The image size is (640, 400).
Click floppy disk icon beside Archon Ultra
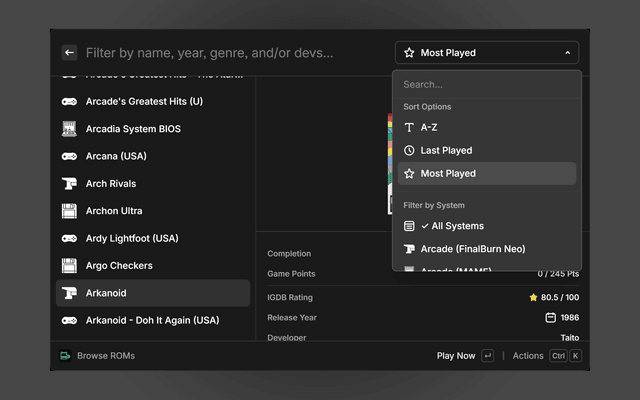coord(69,211)
